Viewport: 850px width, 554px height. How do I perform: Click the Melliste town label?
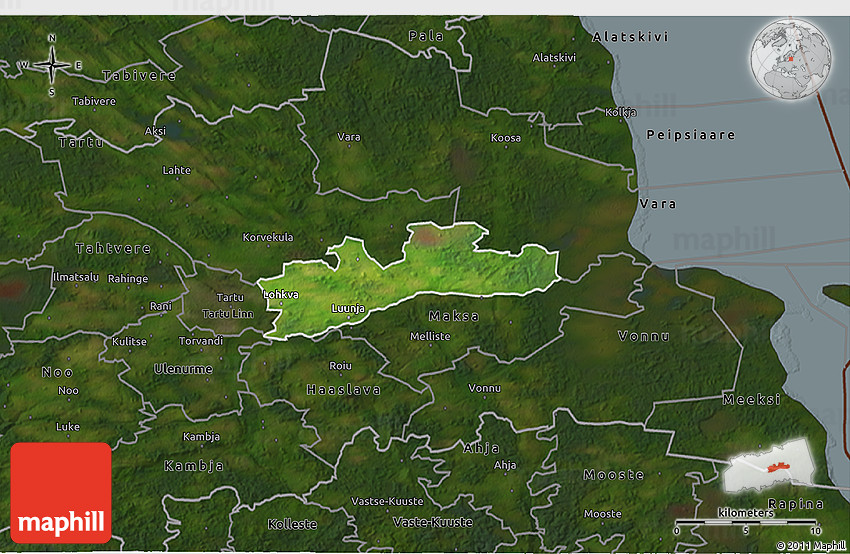click(x=431, y=337)
